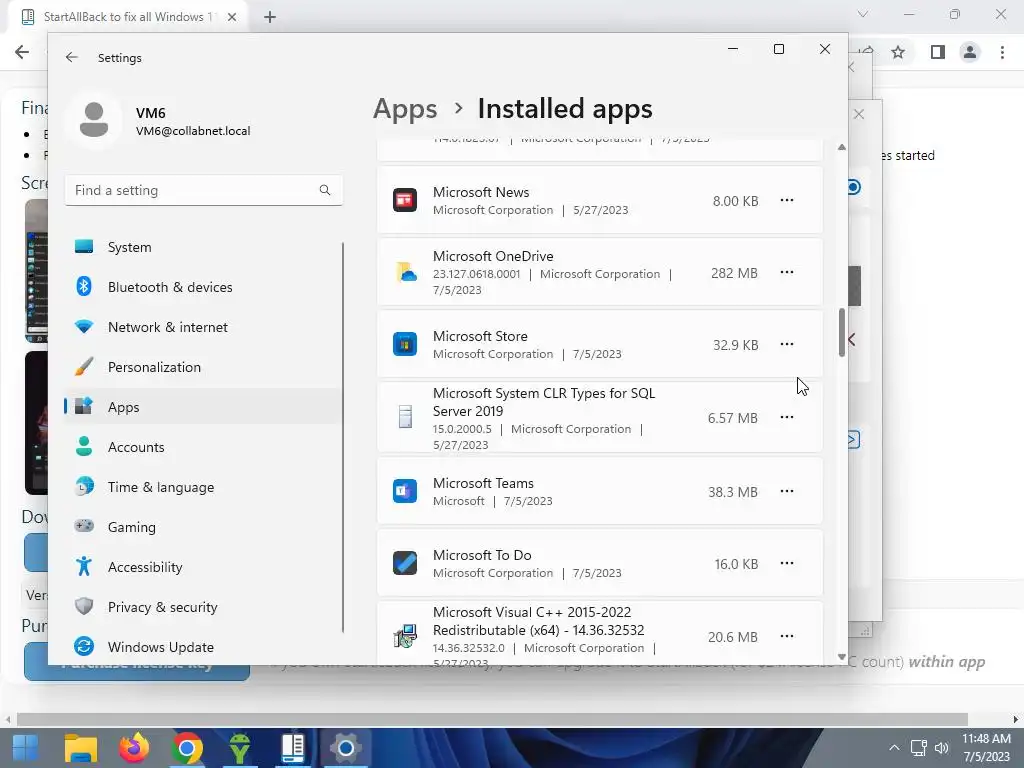Click the SQL Server CLR Types icon
Viewport: 1024px width, 768px height.
(x=405, y=417)
